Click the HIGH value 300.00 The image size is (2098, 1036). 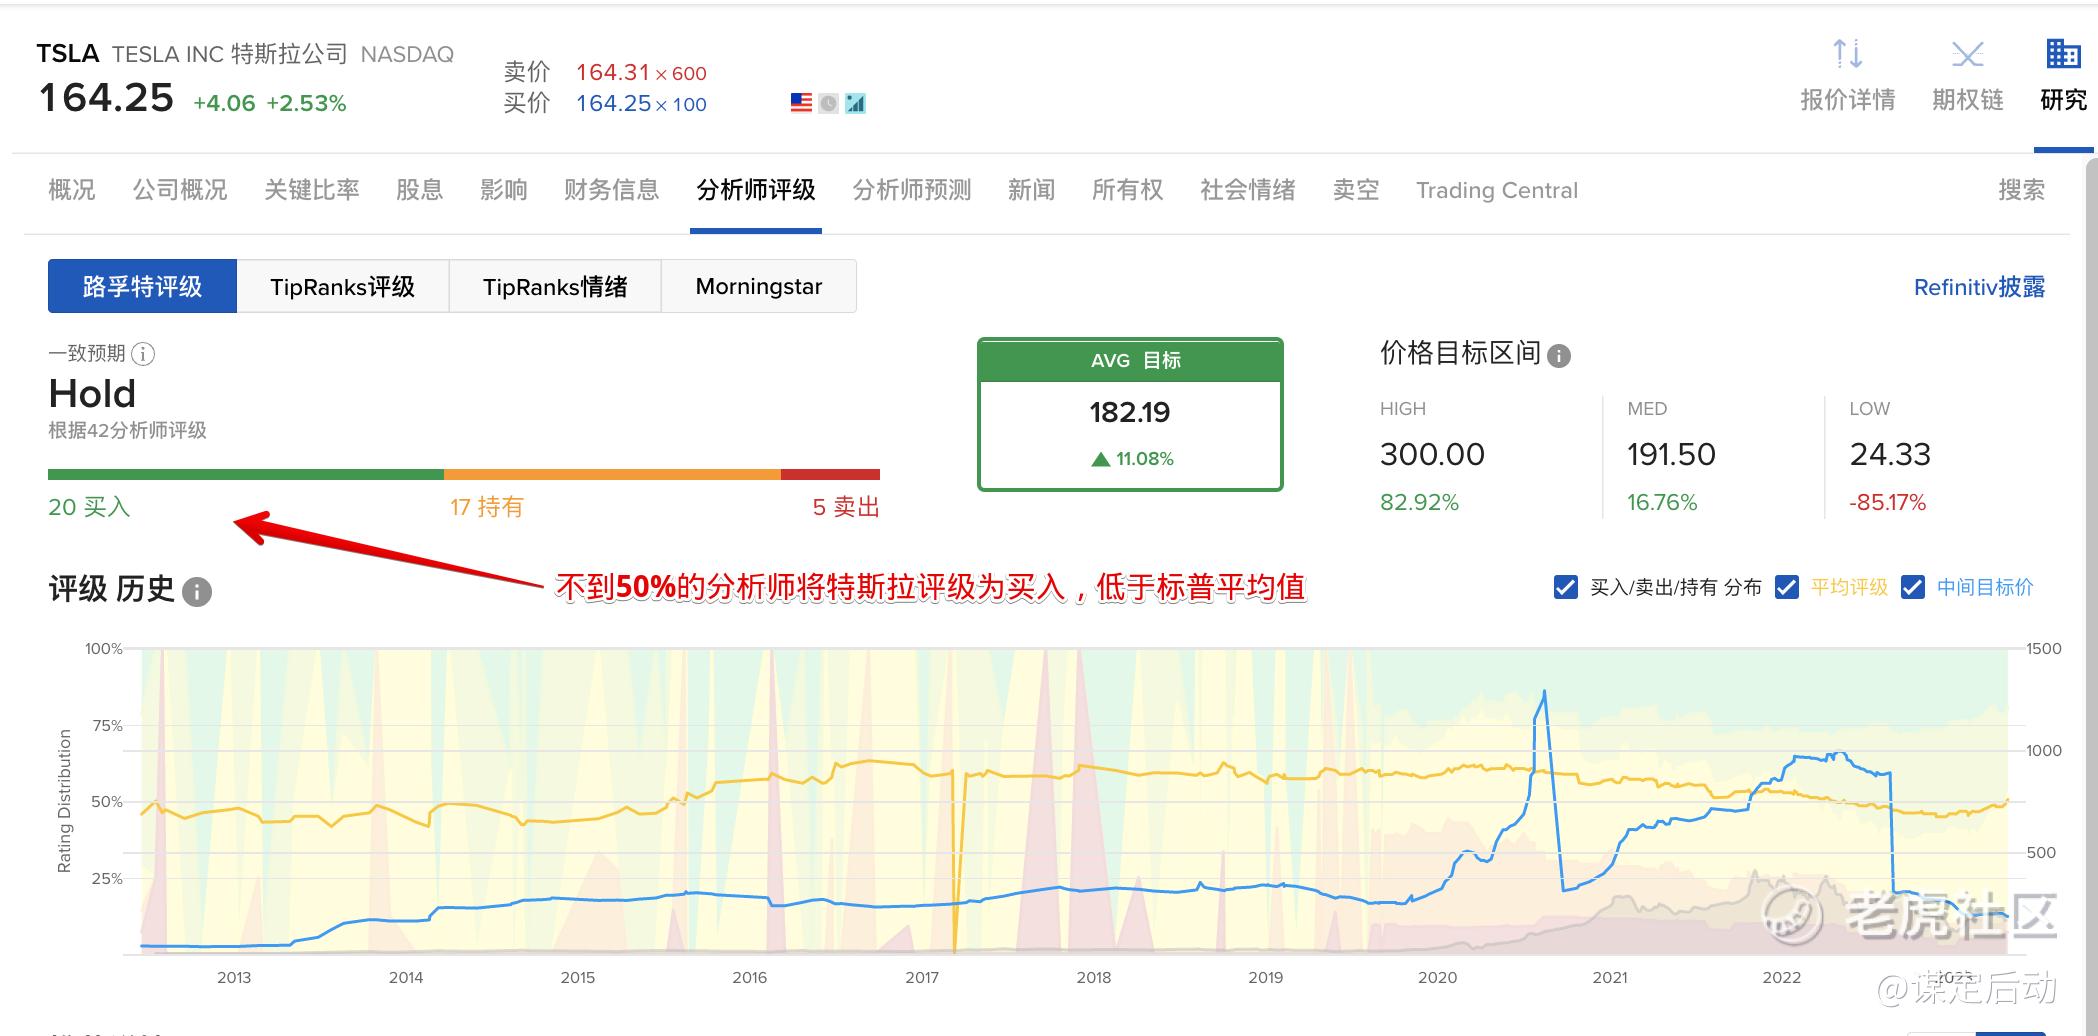point(1432,454)
